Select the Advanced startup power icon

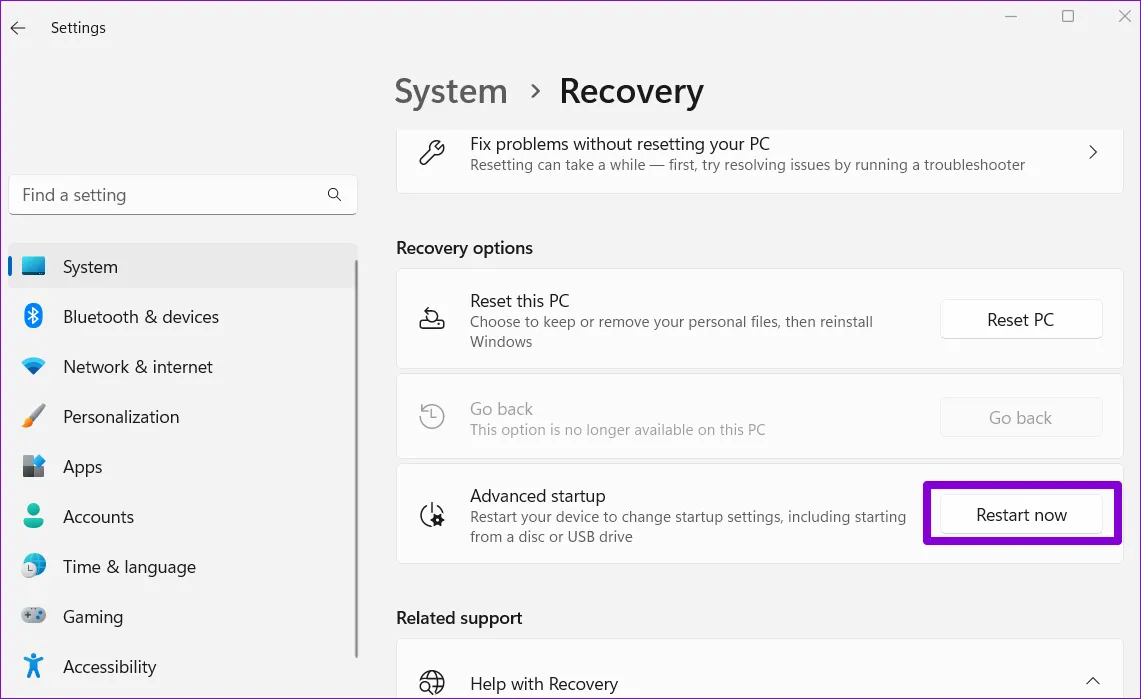pos(431,514)
